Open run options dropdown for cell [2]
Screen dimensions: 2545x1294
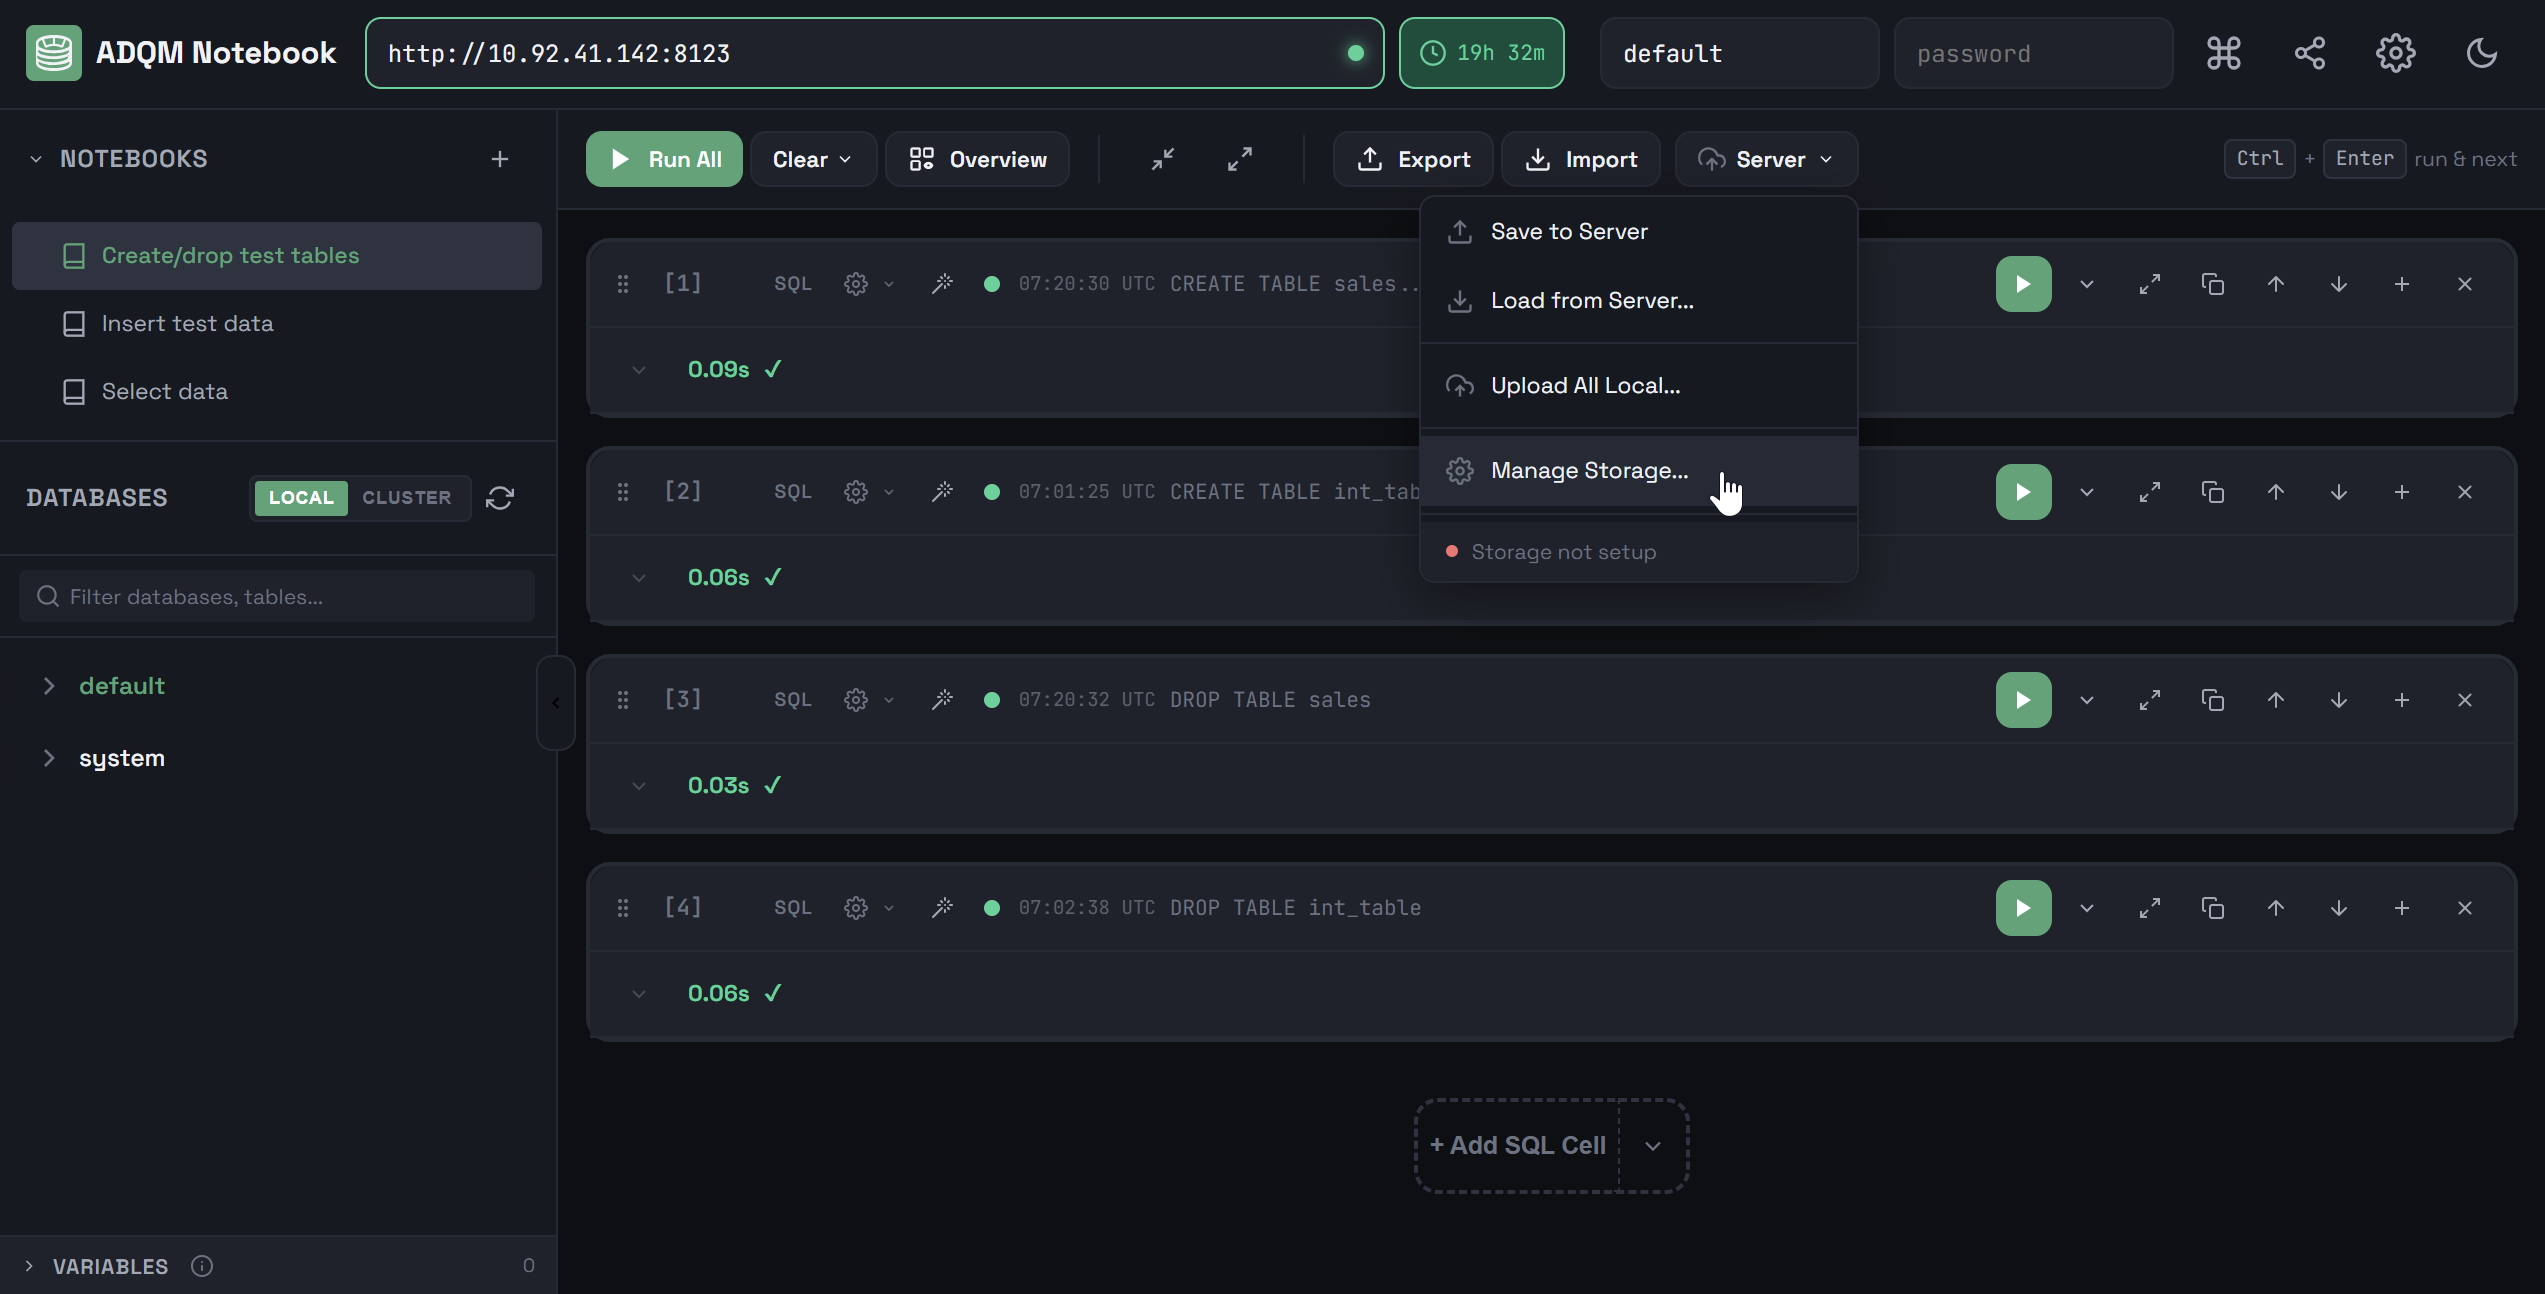point(2087,492)
